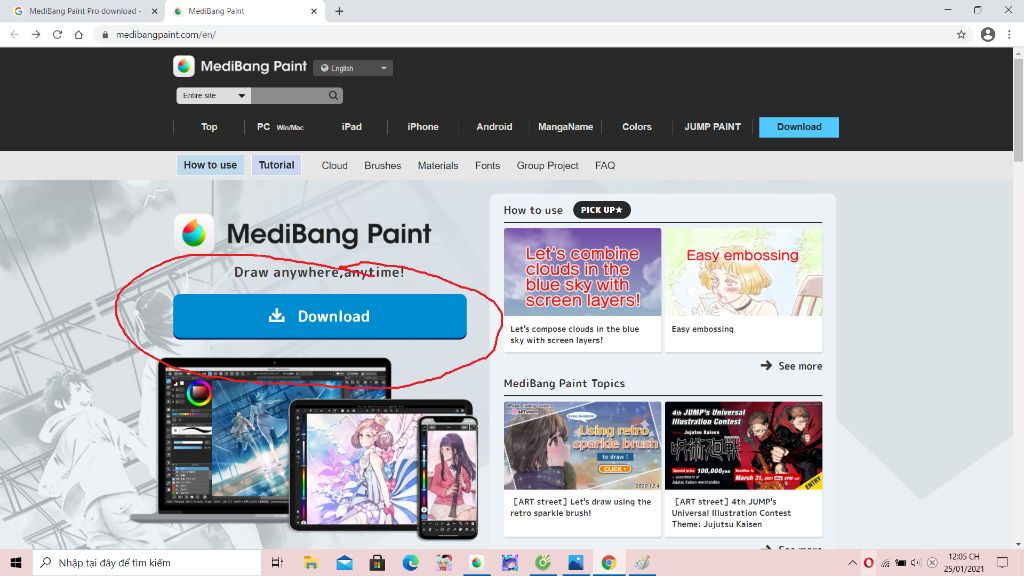Screen dimensions: 1024x576
Task: Click the How to use button
Action: click(210, 165)
